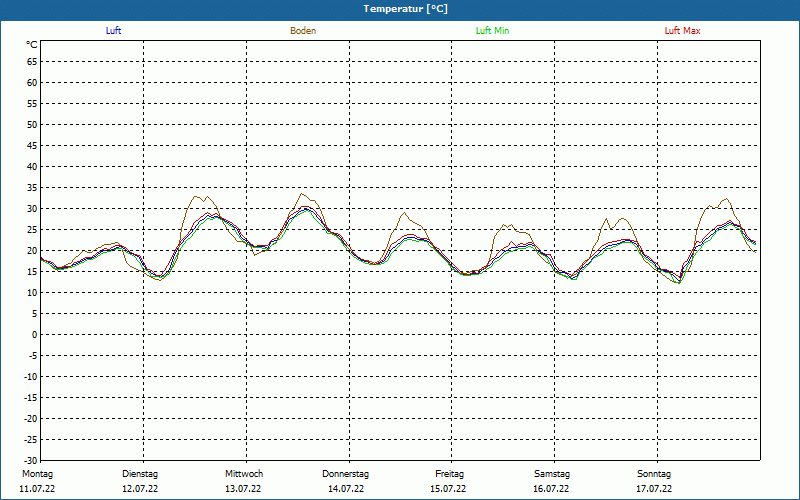Click the 65 y-axis value

point(32,62)
